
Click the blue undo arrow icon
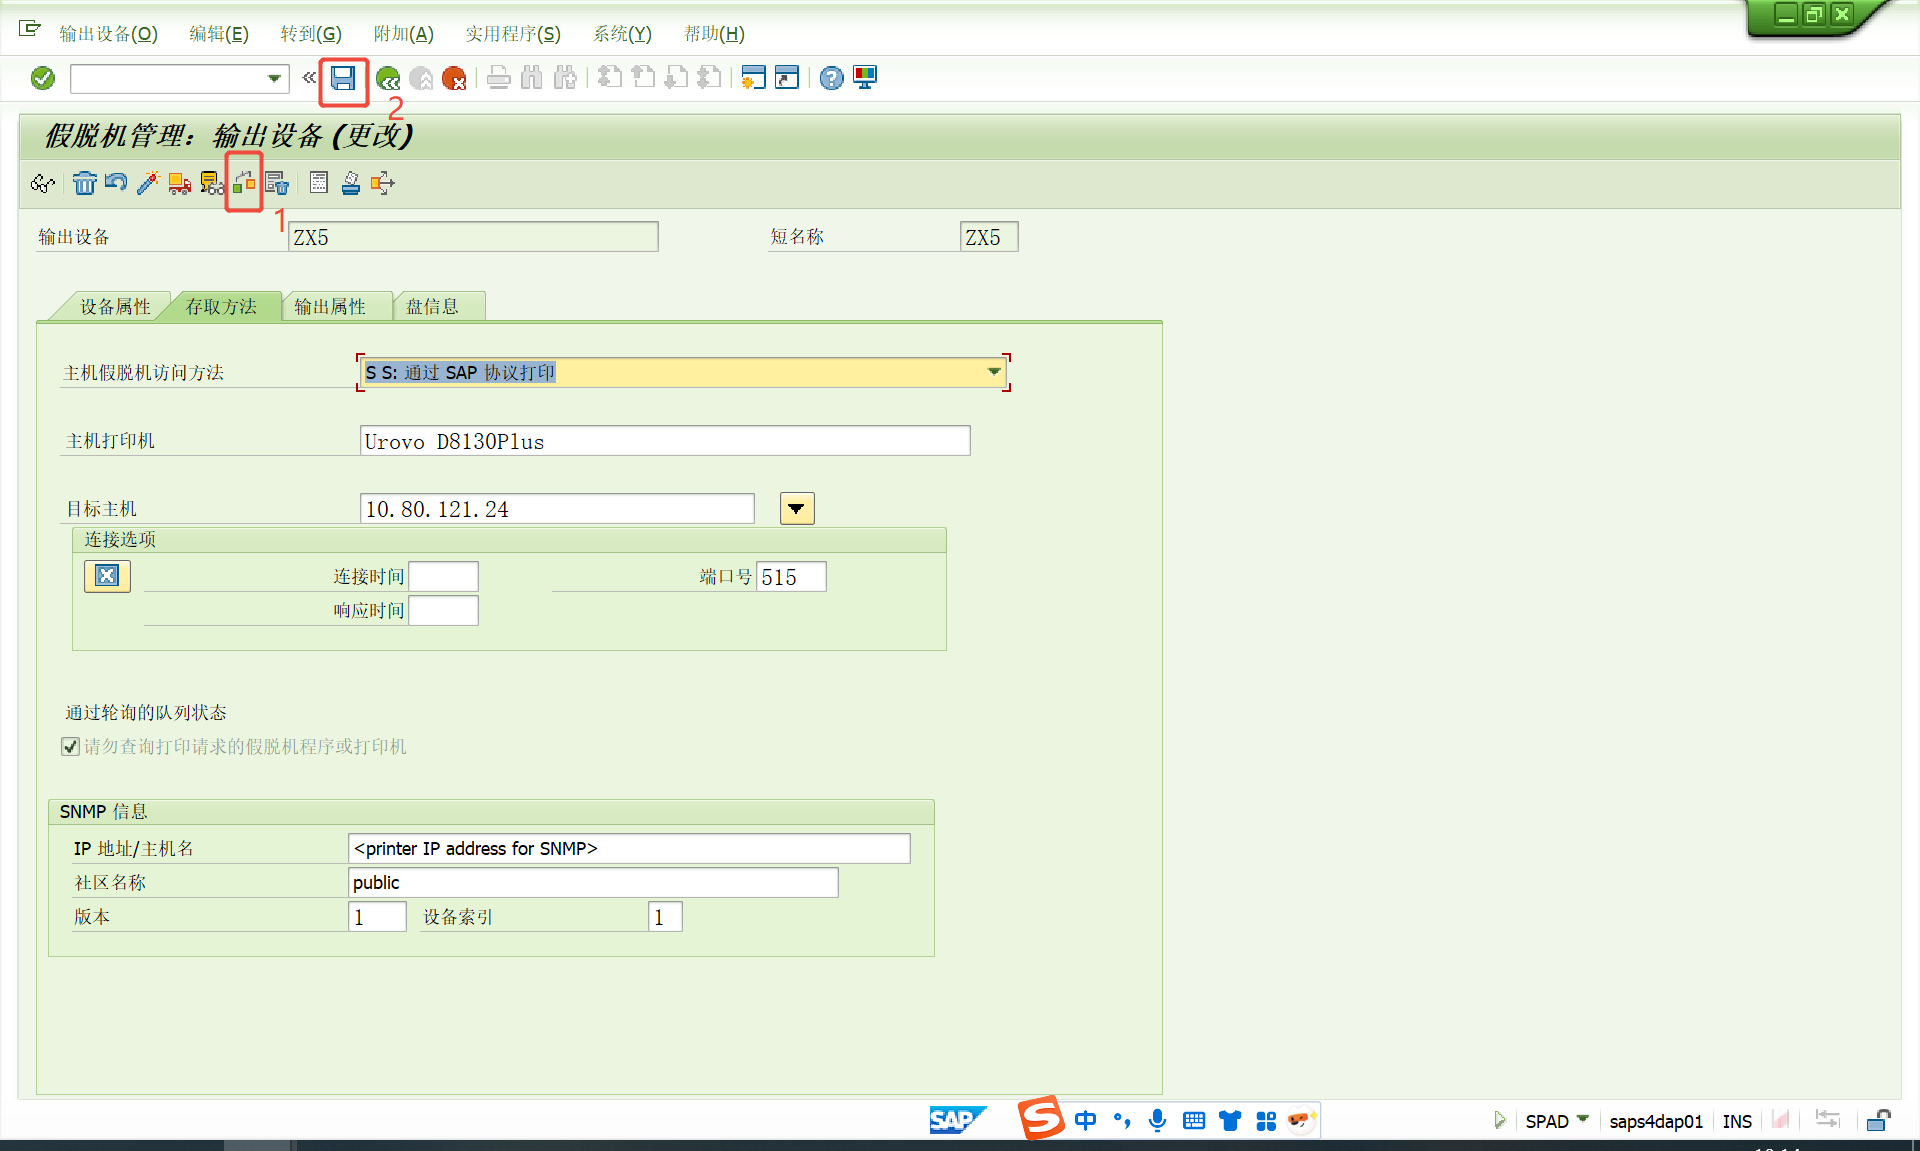coord(116,183)
